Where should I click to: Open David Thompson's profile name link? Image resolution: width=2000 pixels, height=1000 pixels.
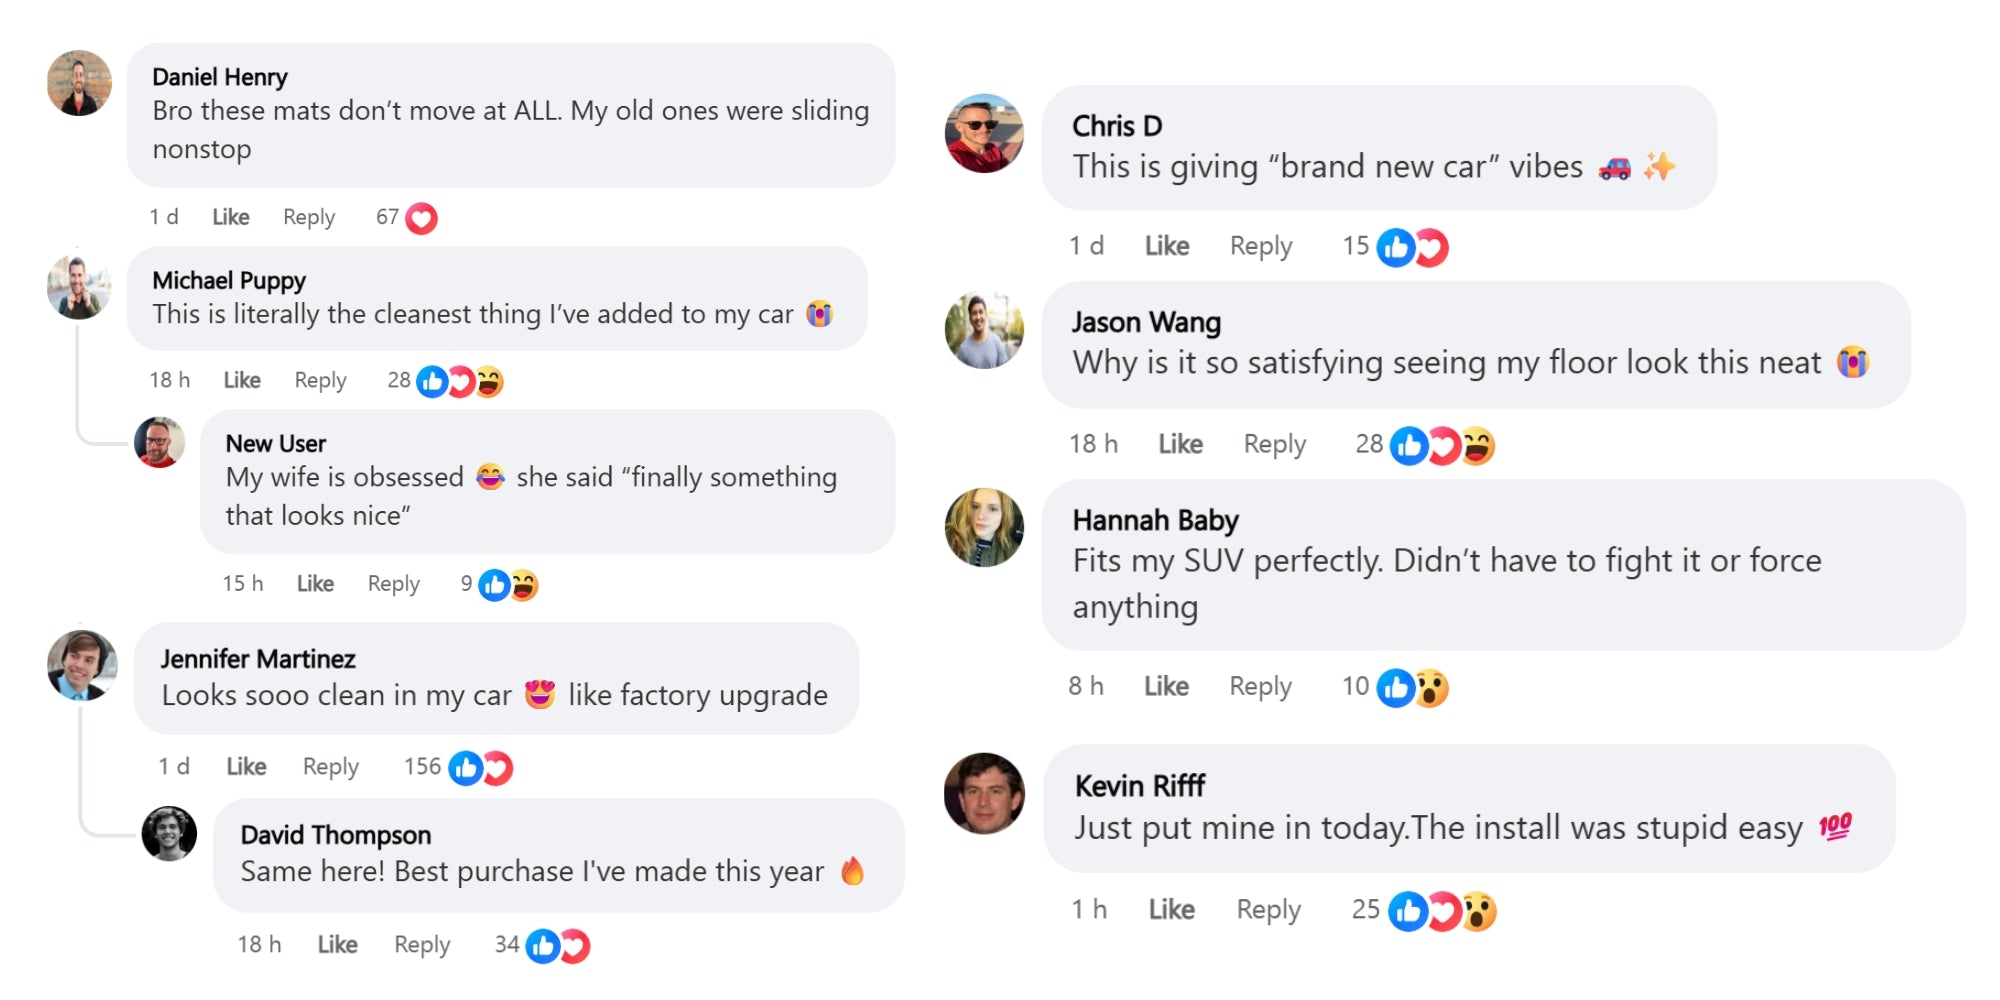(x=335, y=835)
